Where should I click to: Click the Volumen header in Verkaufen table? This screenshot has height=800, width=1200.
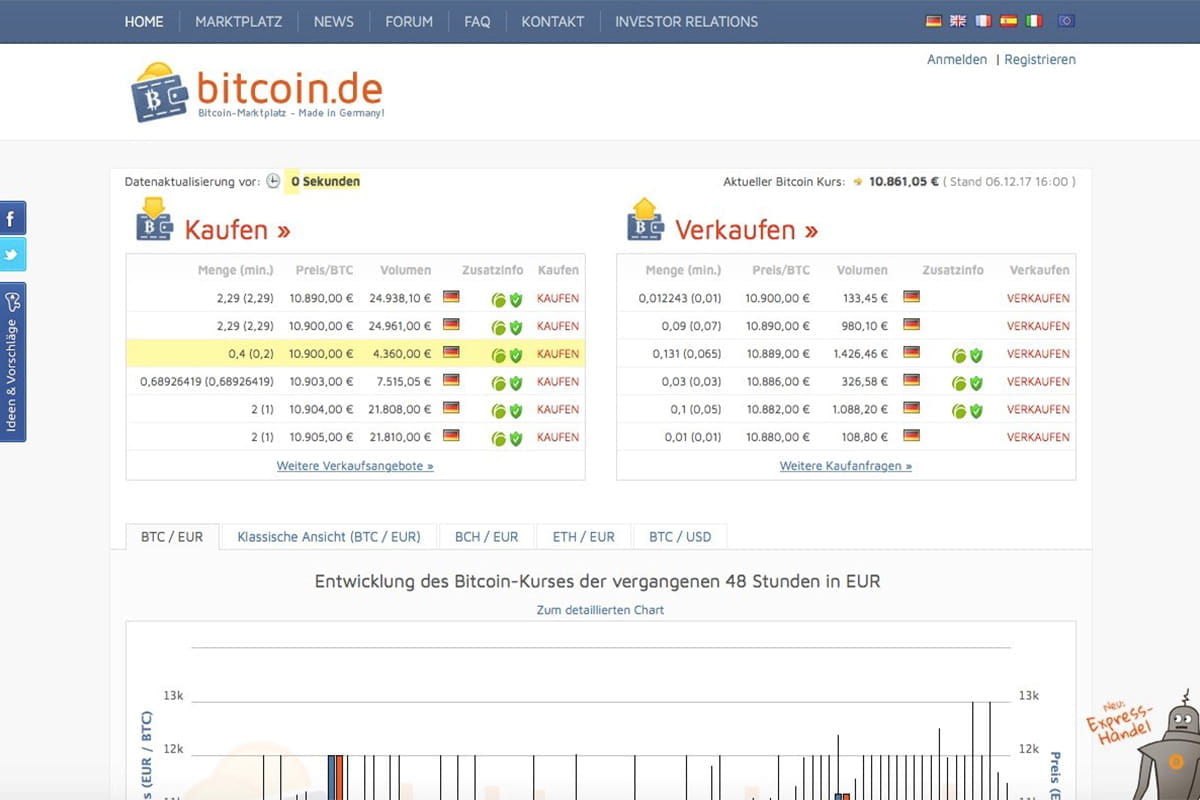[x=862, y=270]
